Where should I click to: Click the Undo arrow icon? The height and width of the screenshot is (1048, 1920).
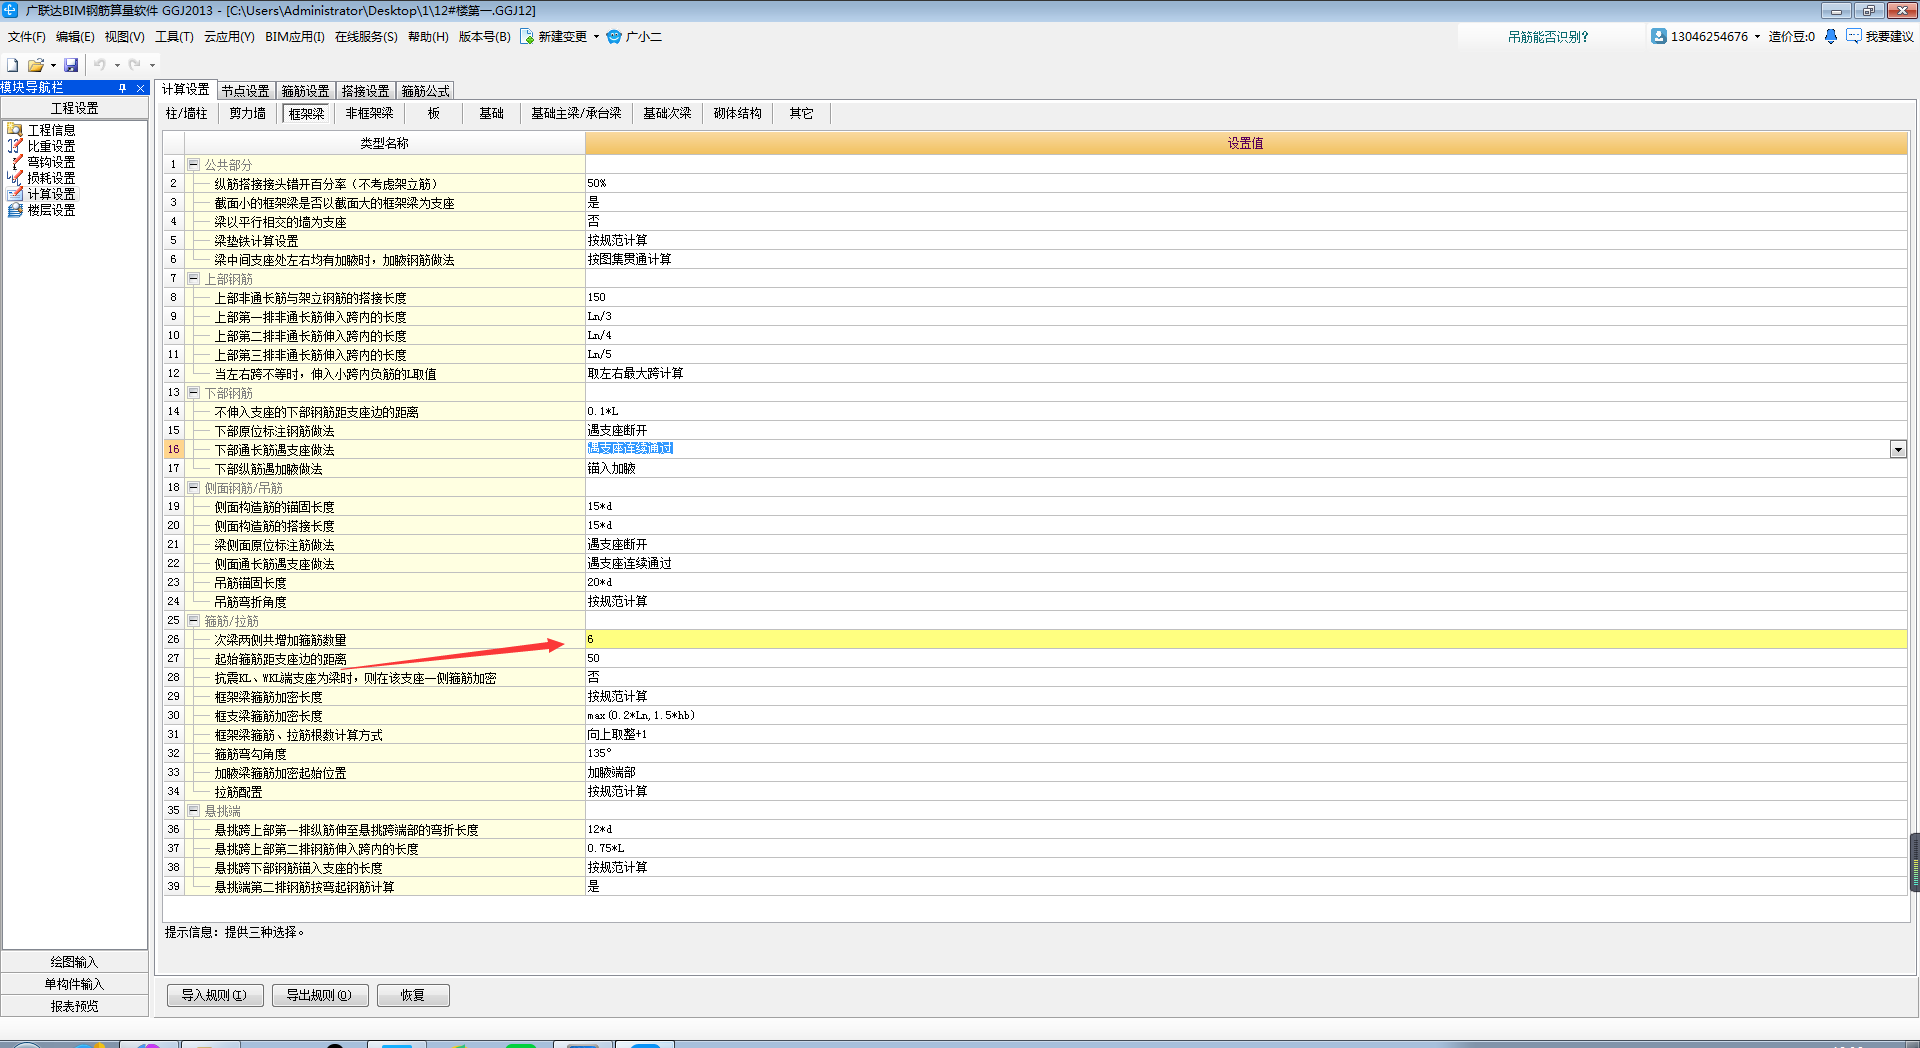(99, 65)
